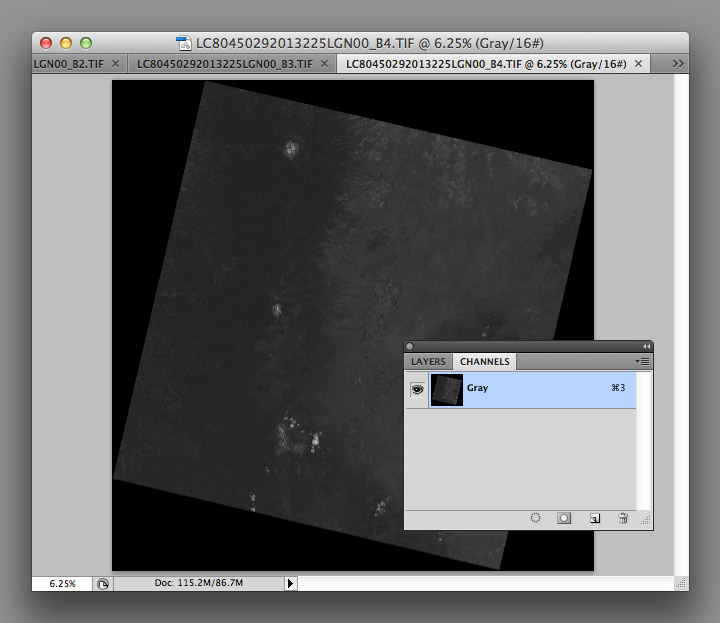This screenshot has width=720, height=623.
Task: Switch to the Channels tab
Action: click(484, 362)
